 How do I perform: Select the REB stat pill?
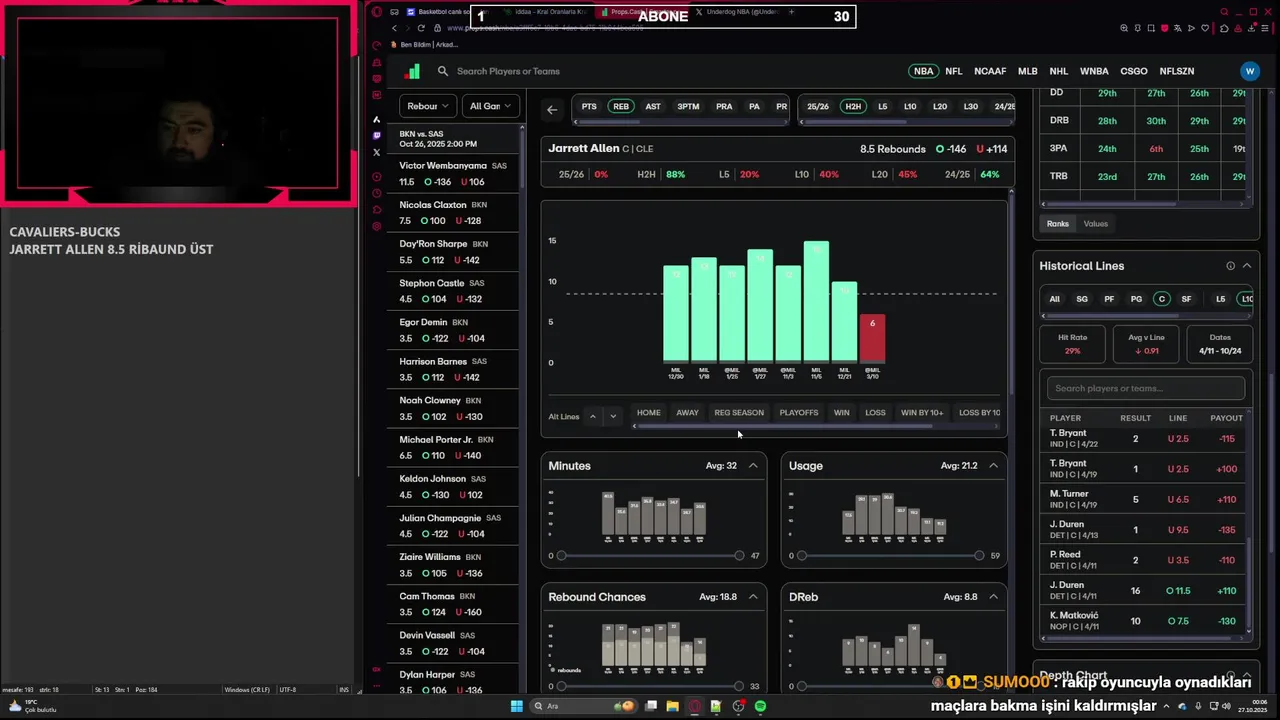tap(621, 106)
